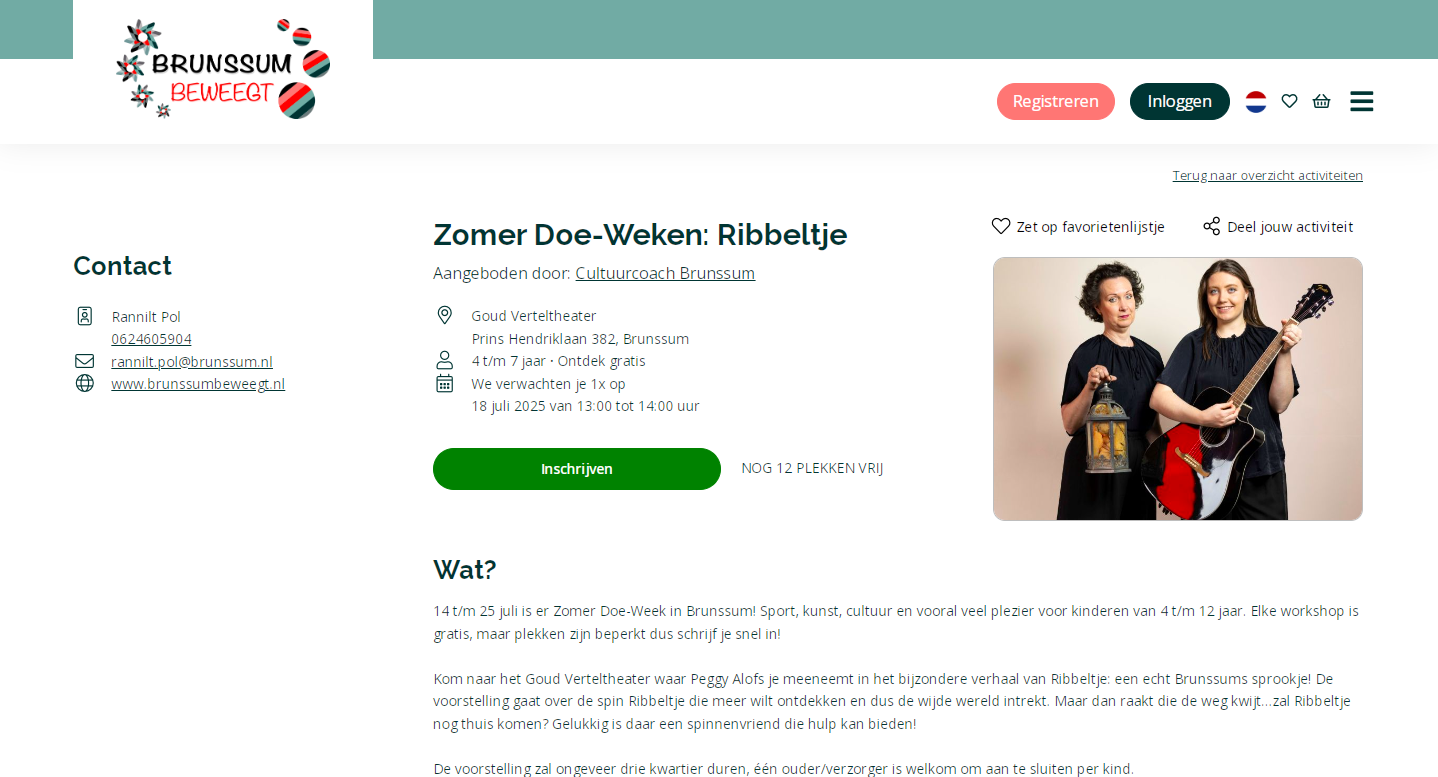Click the Registreren button
The height and width of the screenshot is (777, 1438).
(1056, 101)
